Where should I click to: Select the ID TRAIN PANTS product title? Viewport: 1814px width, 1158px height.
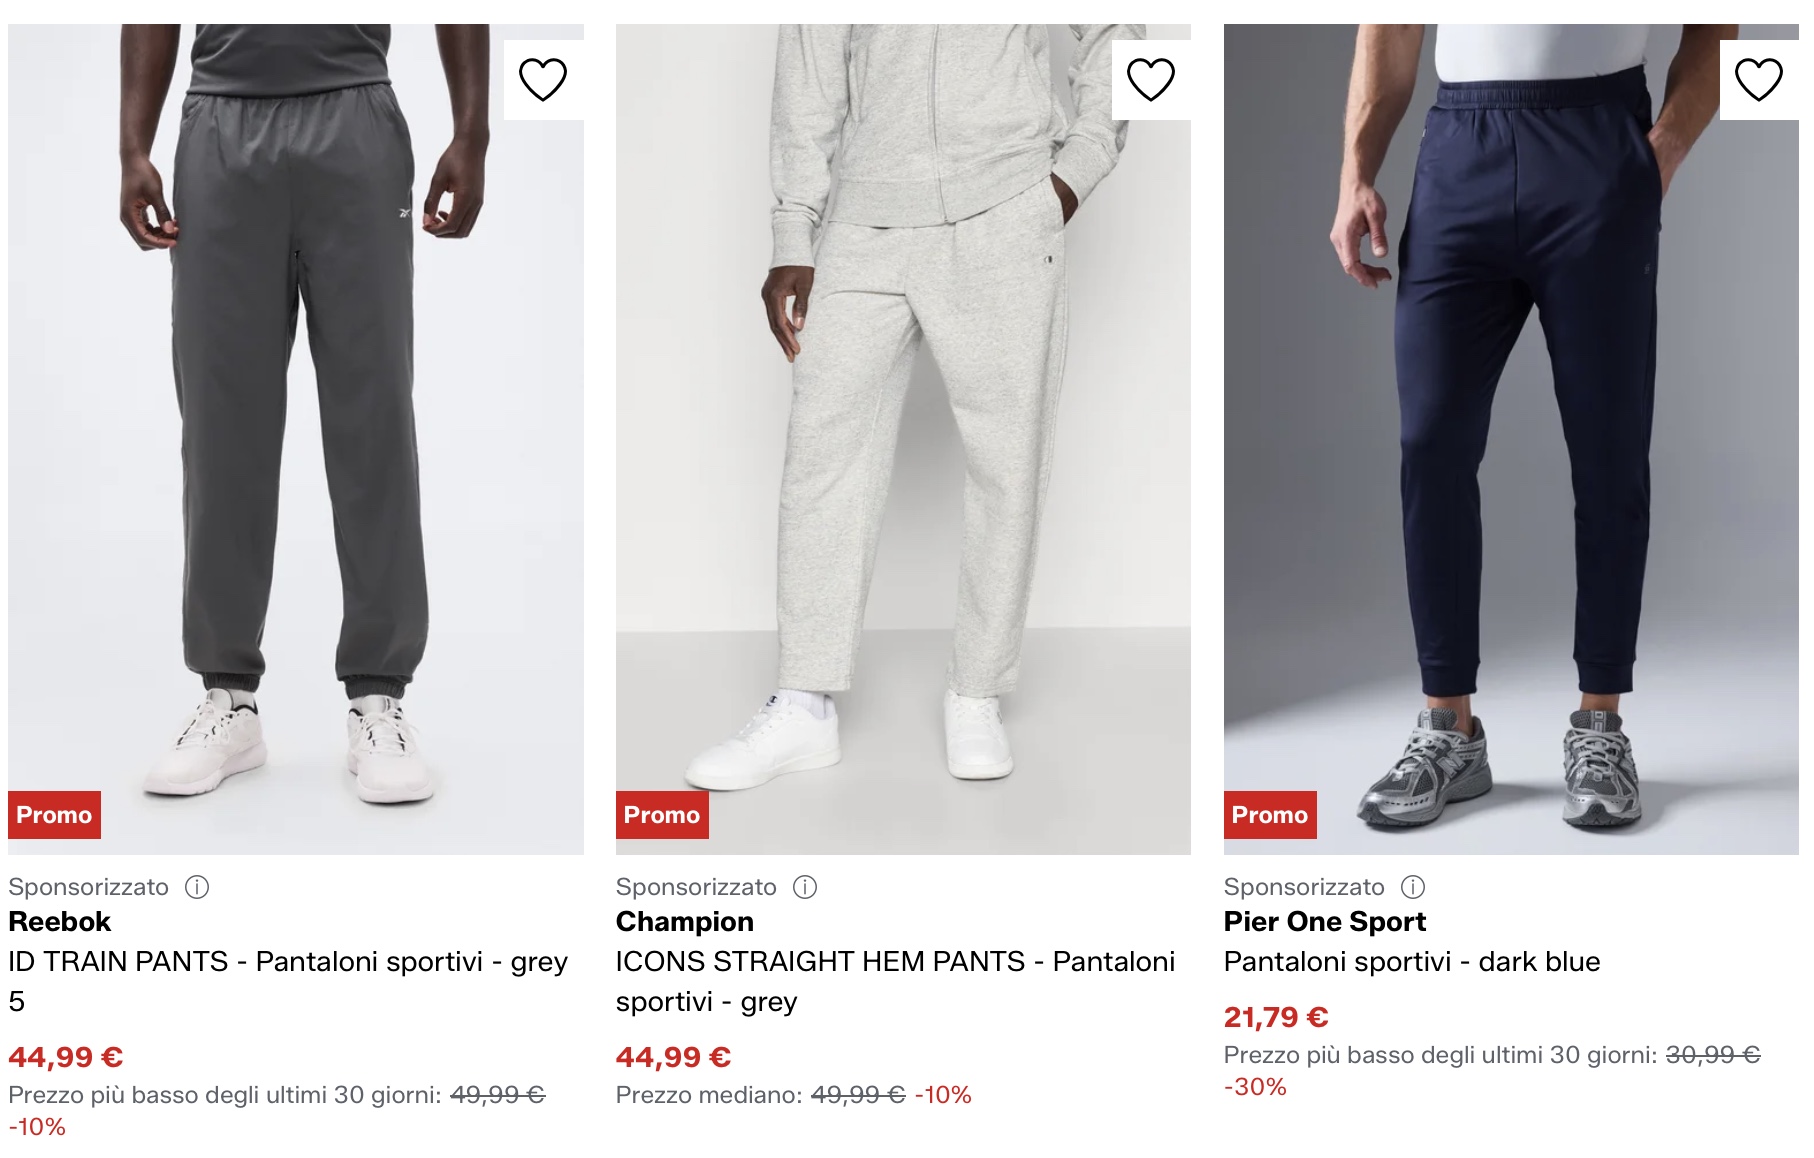[x=288, y=963]
